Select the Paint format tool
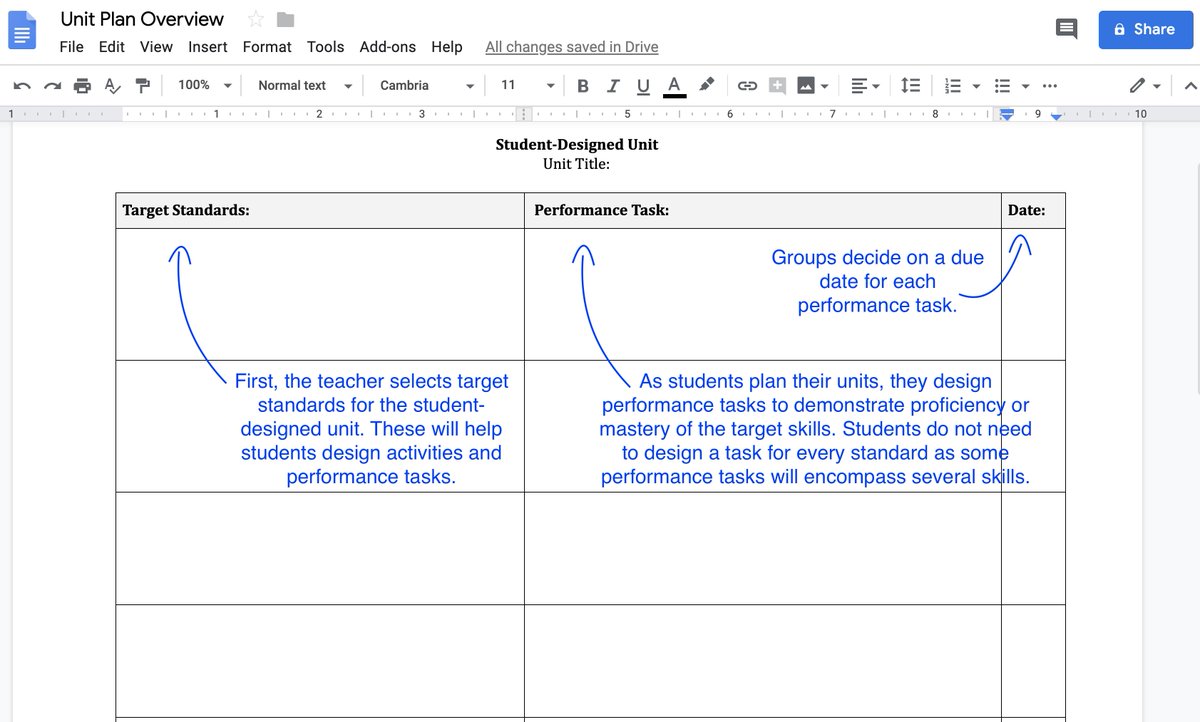Viewport: 1200px width, 722px height. coord(143,85)
